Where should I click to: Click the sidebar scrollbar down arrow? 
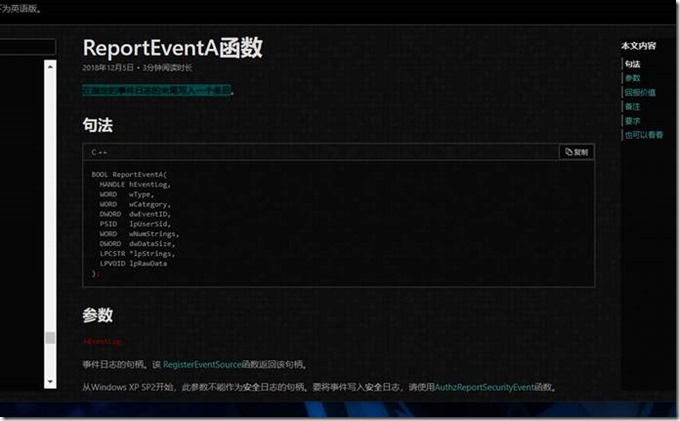[x=50, y=382]
